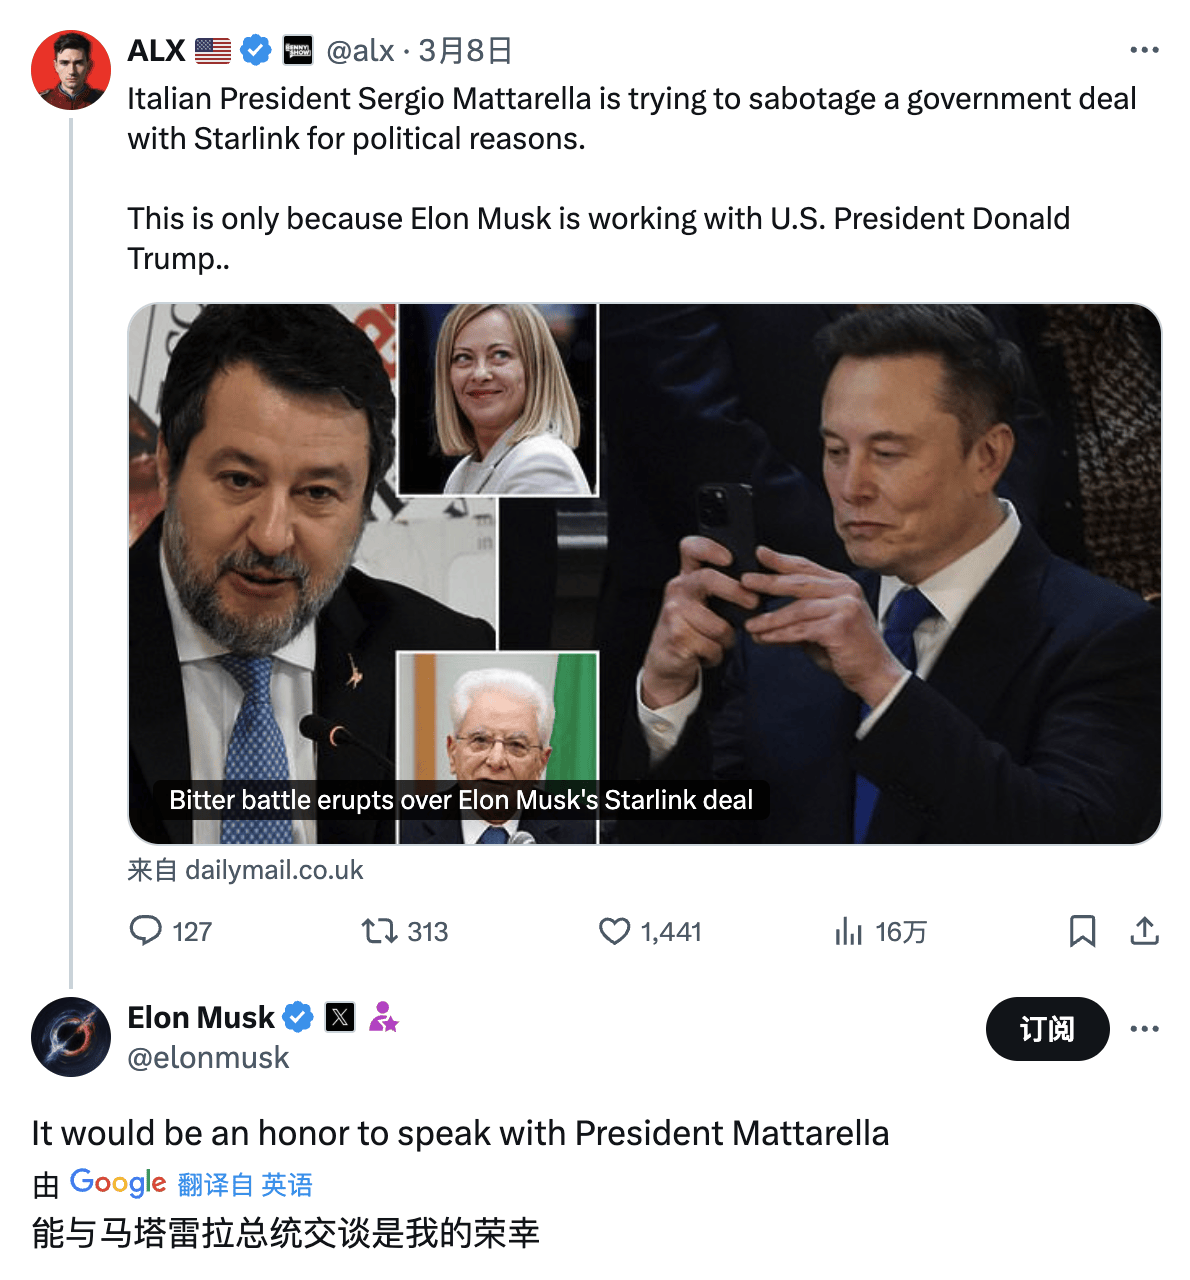This screenshot has height=1280, width=1190.
Task: Click the share upload icon
Action: pos(1144,931)
